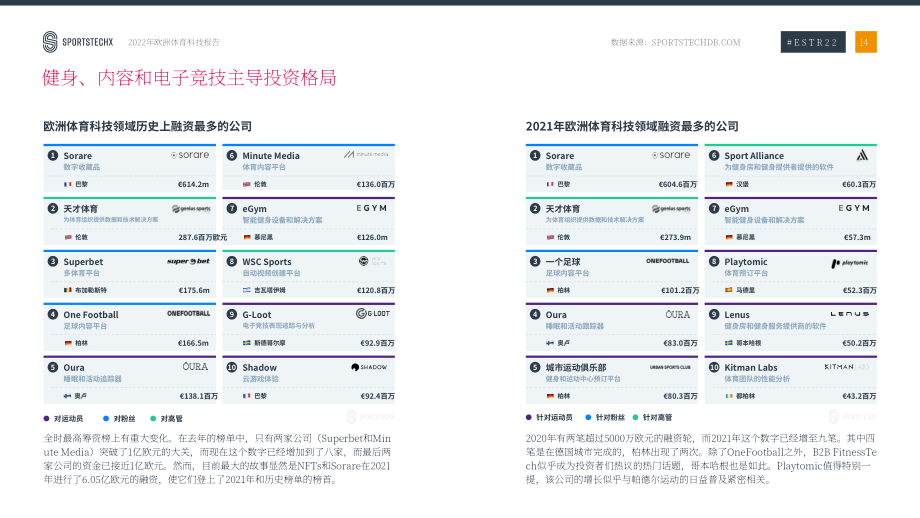Click the amount €92.4百万
This screenshot has height=518, width=920.
point(377,397)
